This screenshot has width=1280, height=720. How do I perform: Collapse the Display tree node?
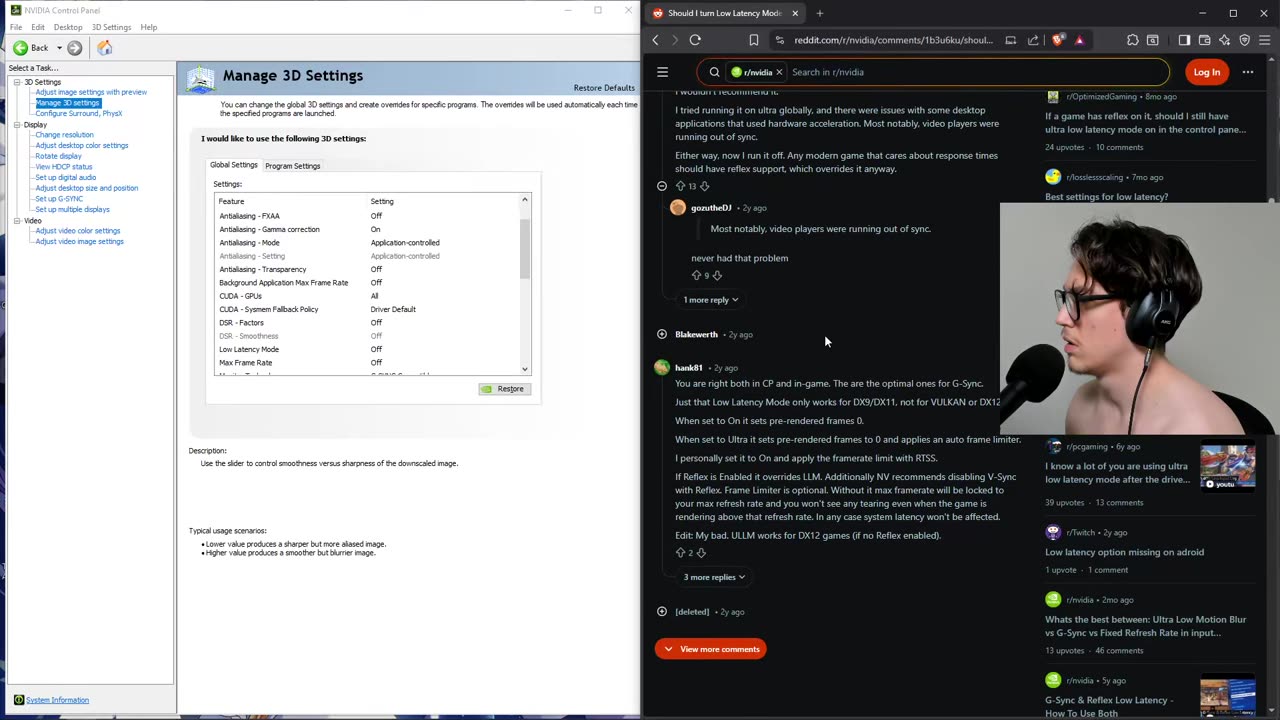[17, 125]
